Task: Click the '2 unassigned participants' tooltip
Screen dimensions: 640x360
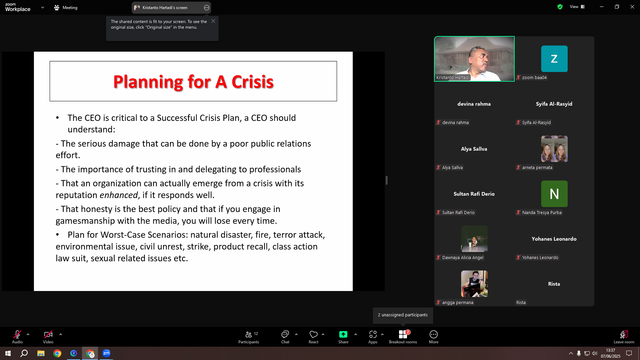Action: [403, 315]
